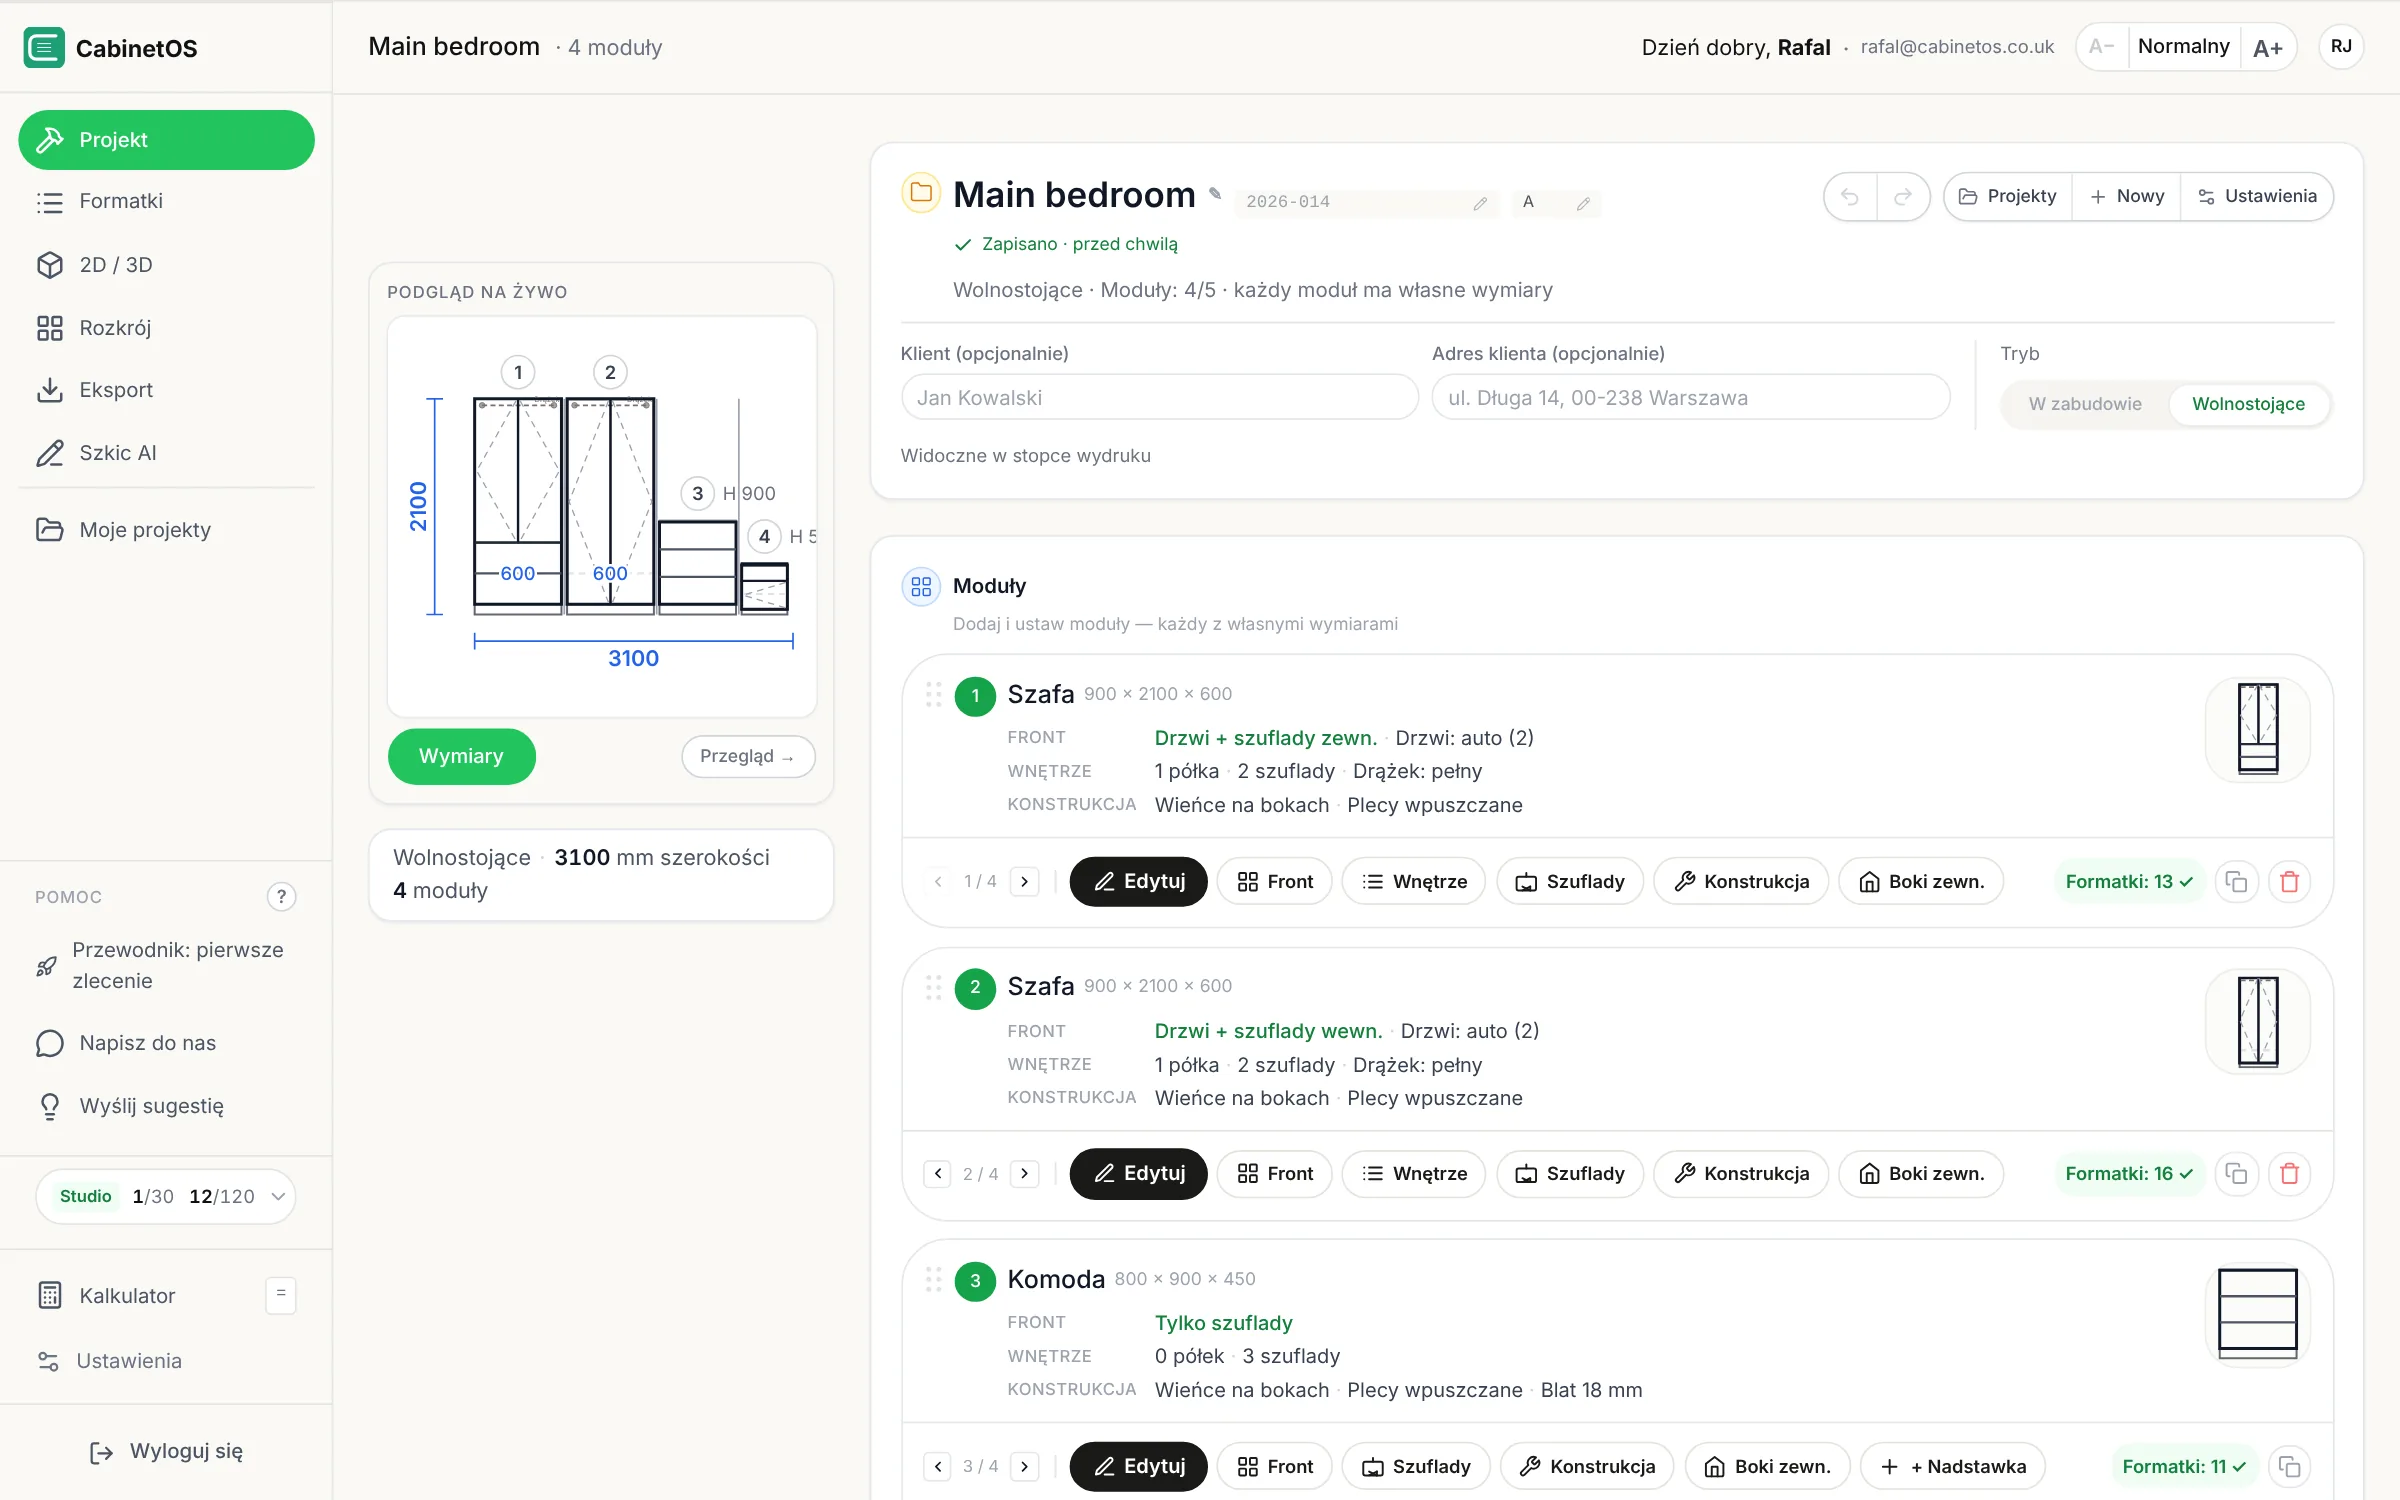Click Adres klienta input field
The image size is (2400, 1500).
1690,398
